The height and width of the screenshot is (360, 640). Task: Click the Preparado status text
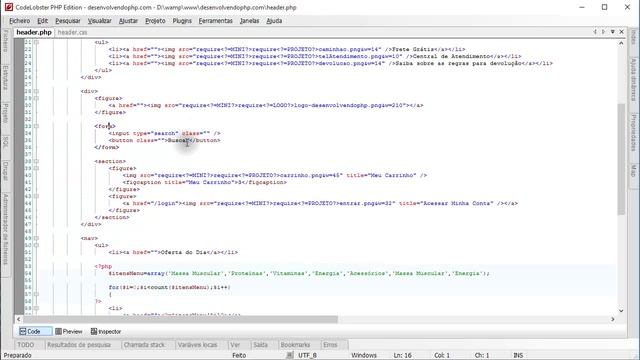click(x=18, y=356)
